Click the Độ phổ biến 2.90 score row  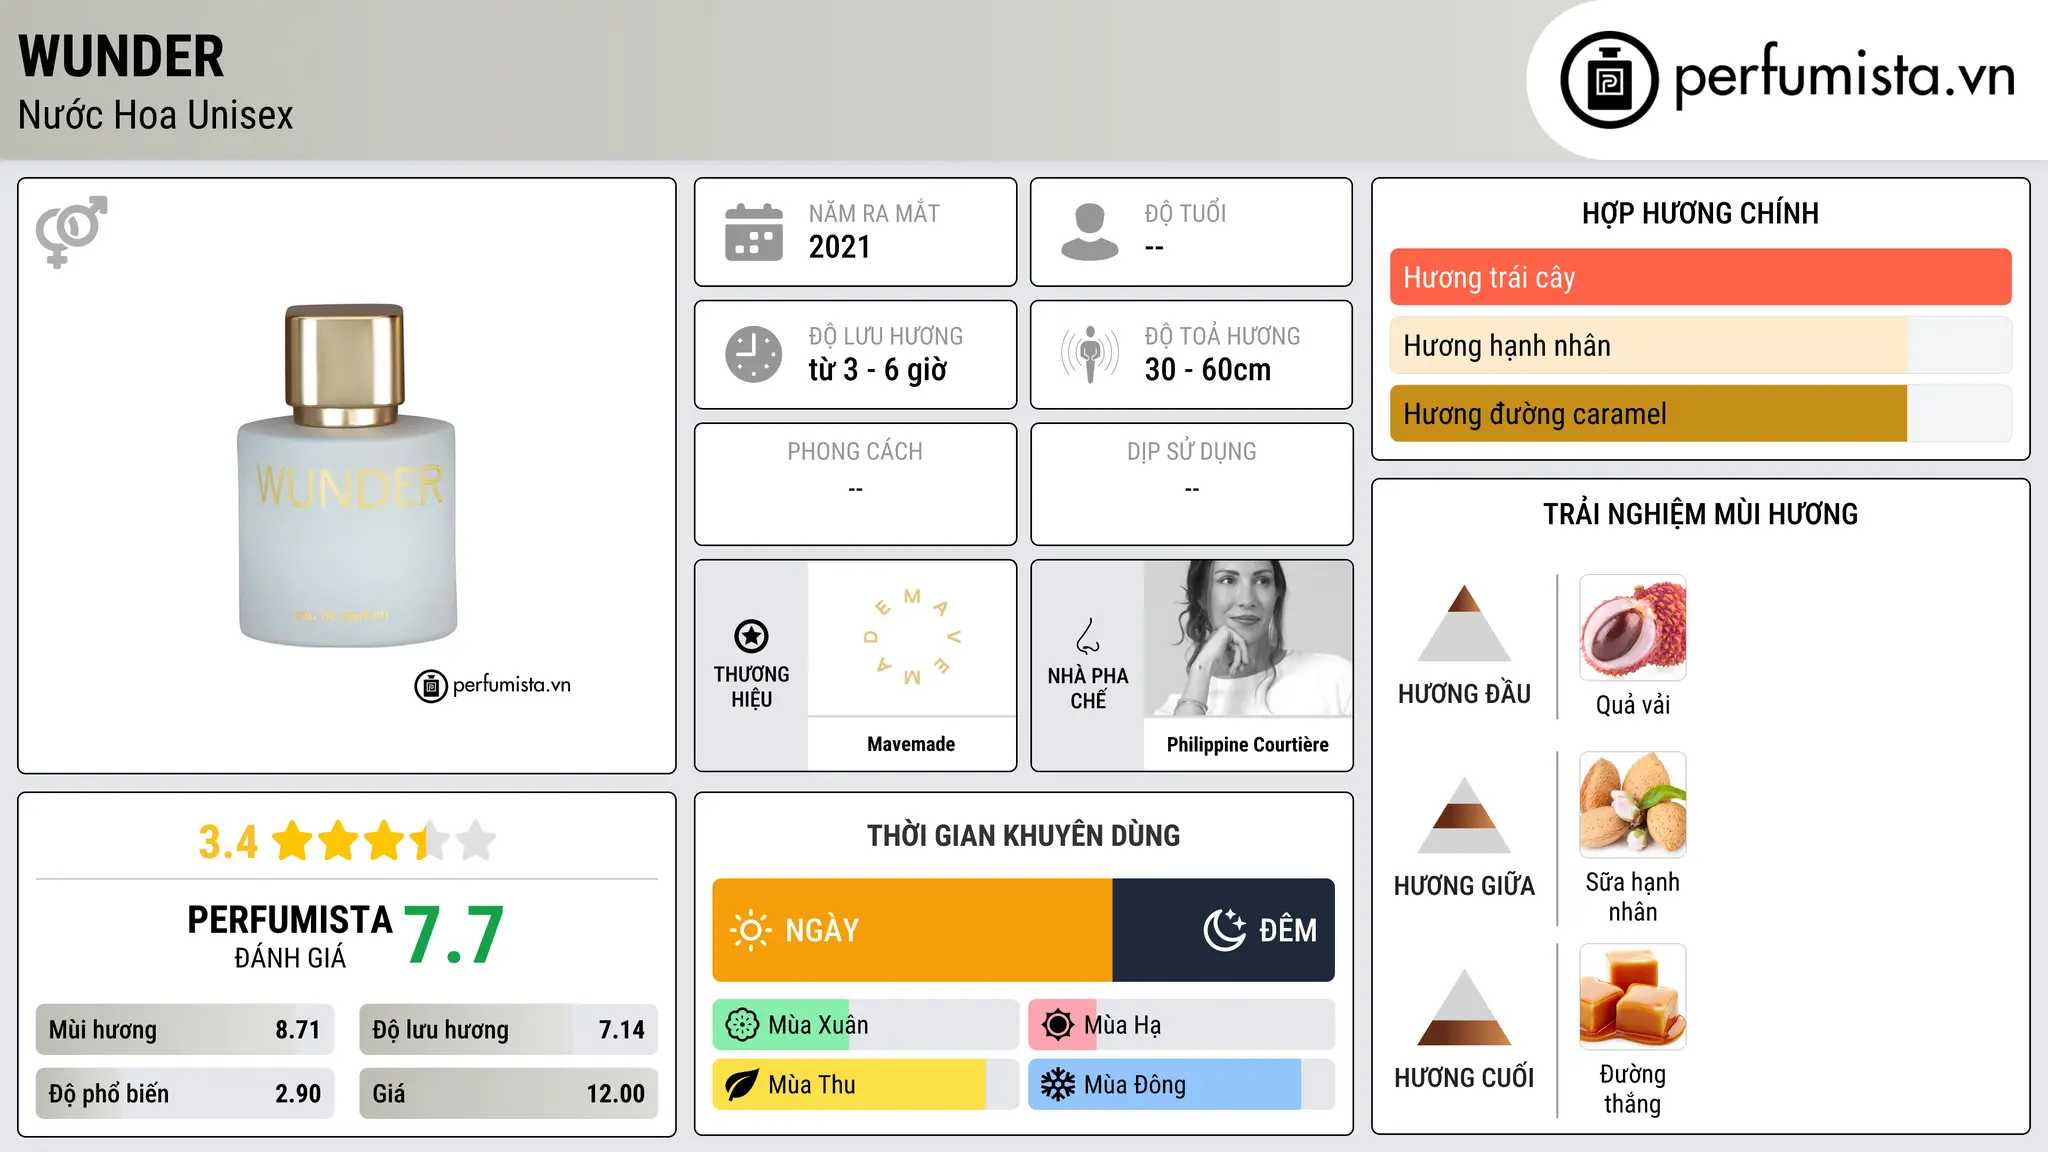coord(185,1094)
